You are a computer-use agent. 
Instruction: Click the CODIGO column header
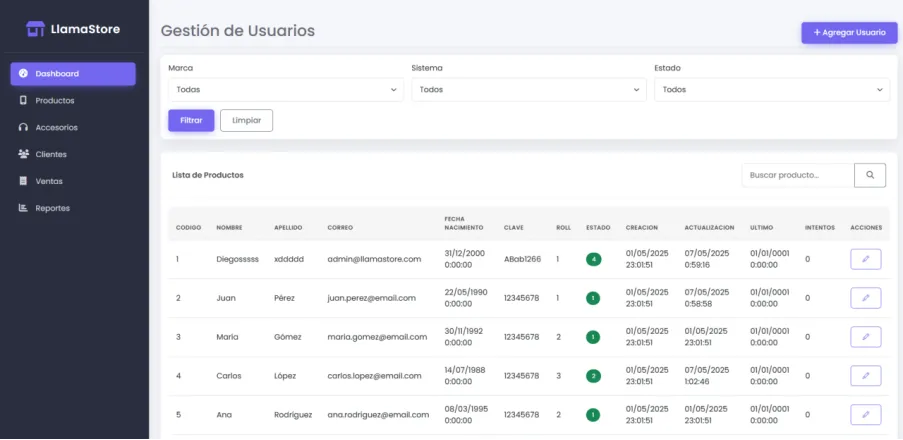point(188,227)
